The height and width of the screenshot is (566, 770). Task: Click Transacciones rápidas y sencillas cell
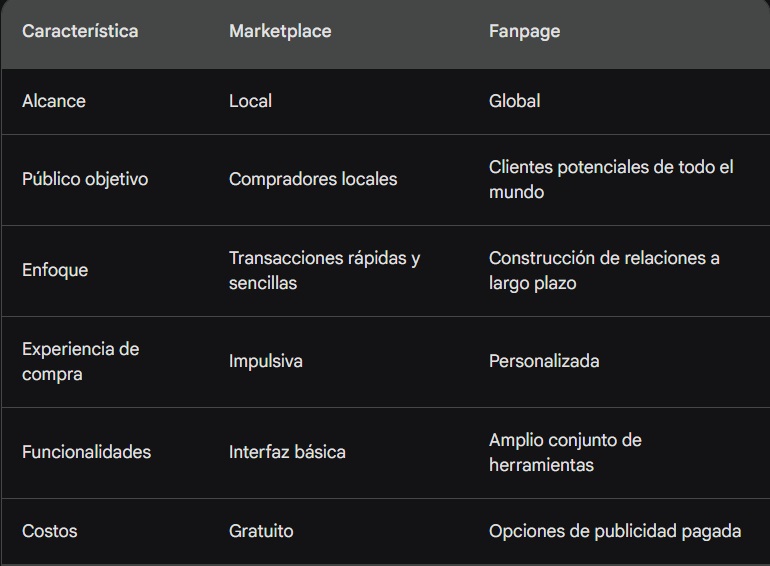click(325, 270)
